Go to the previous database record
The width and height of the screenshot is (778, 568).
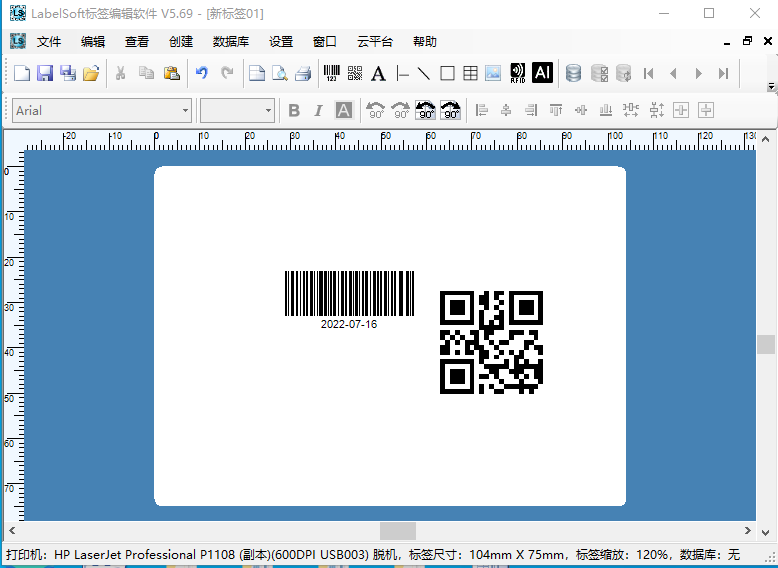(x=673, y=73)
